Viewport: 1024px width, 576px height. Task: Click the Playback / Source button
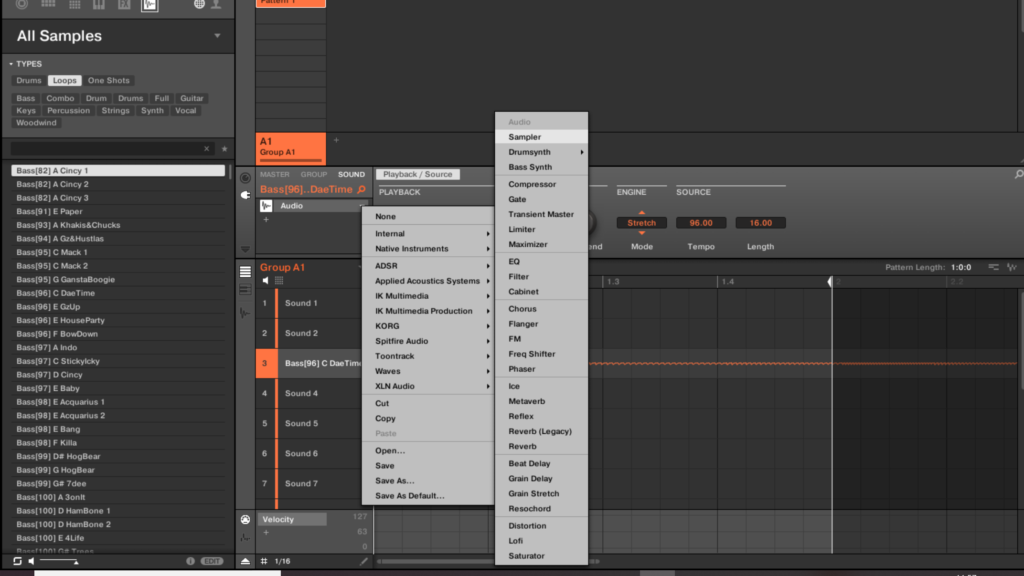pyautogui.click(x=418, y=175)
